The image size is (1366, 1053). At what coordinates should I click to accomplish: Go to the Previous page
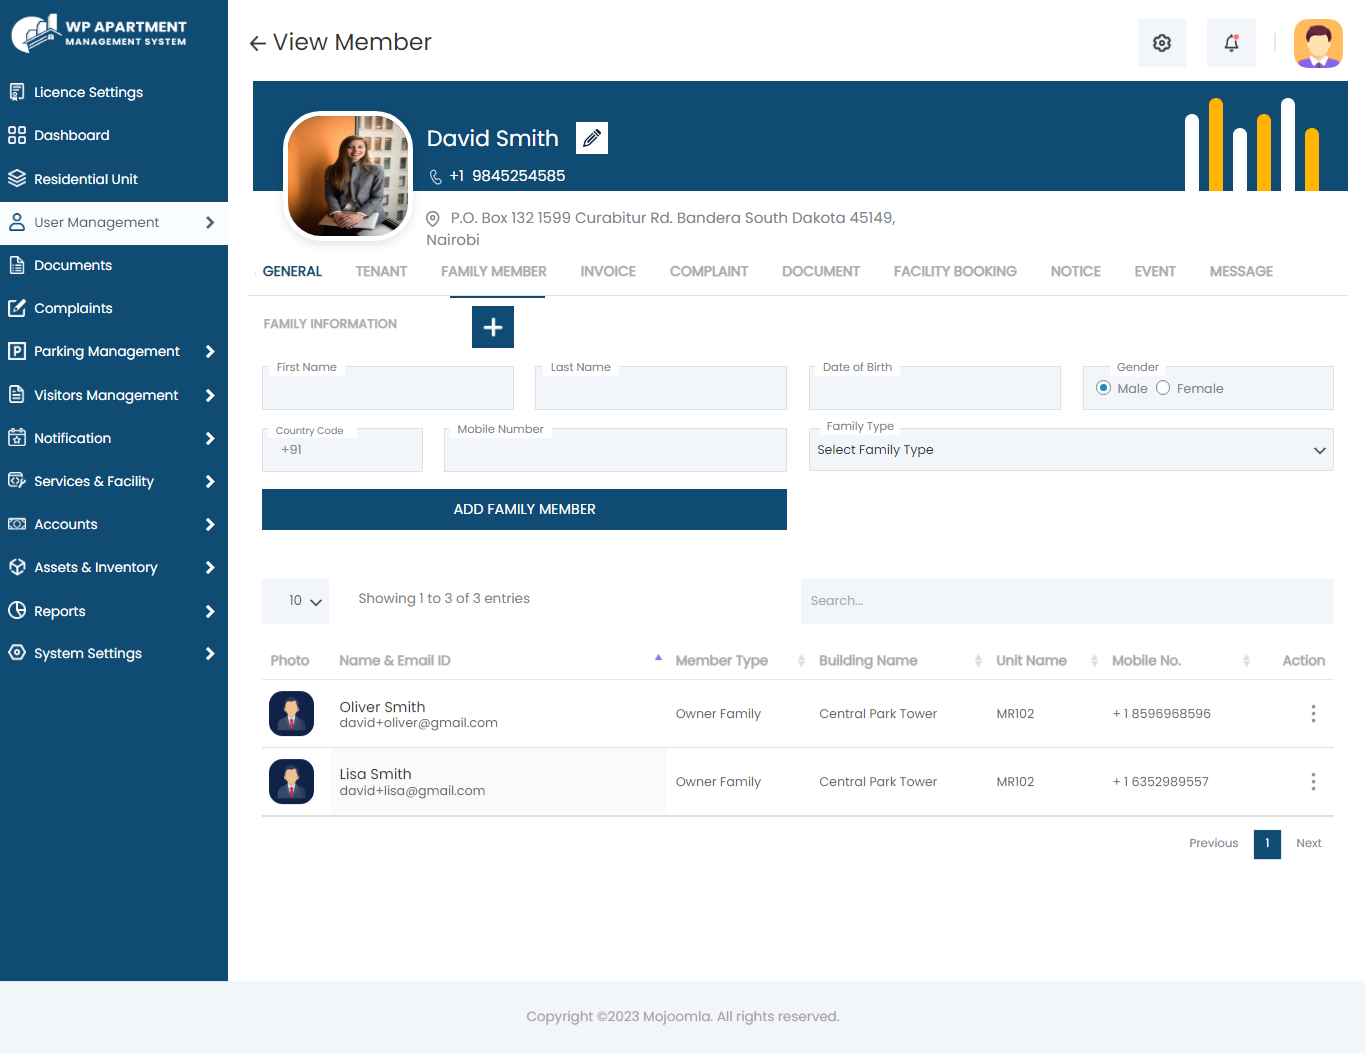[x=1214, y=843]
